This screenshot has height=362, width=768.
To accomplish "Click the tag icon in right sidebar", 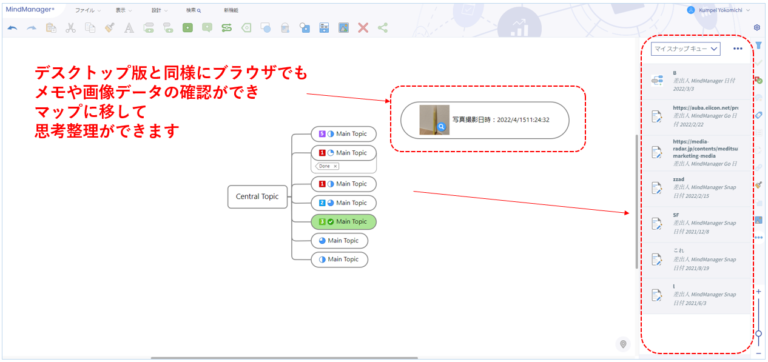I will tap(759, 115).
